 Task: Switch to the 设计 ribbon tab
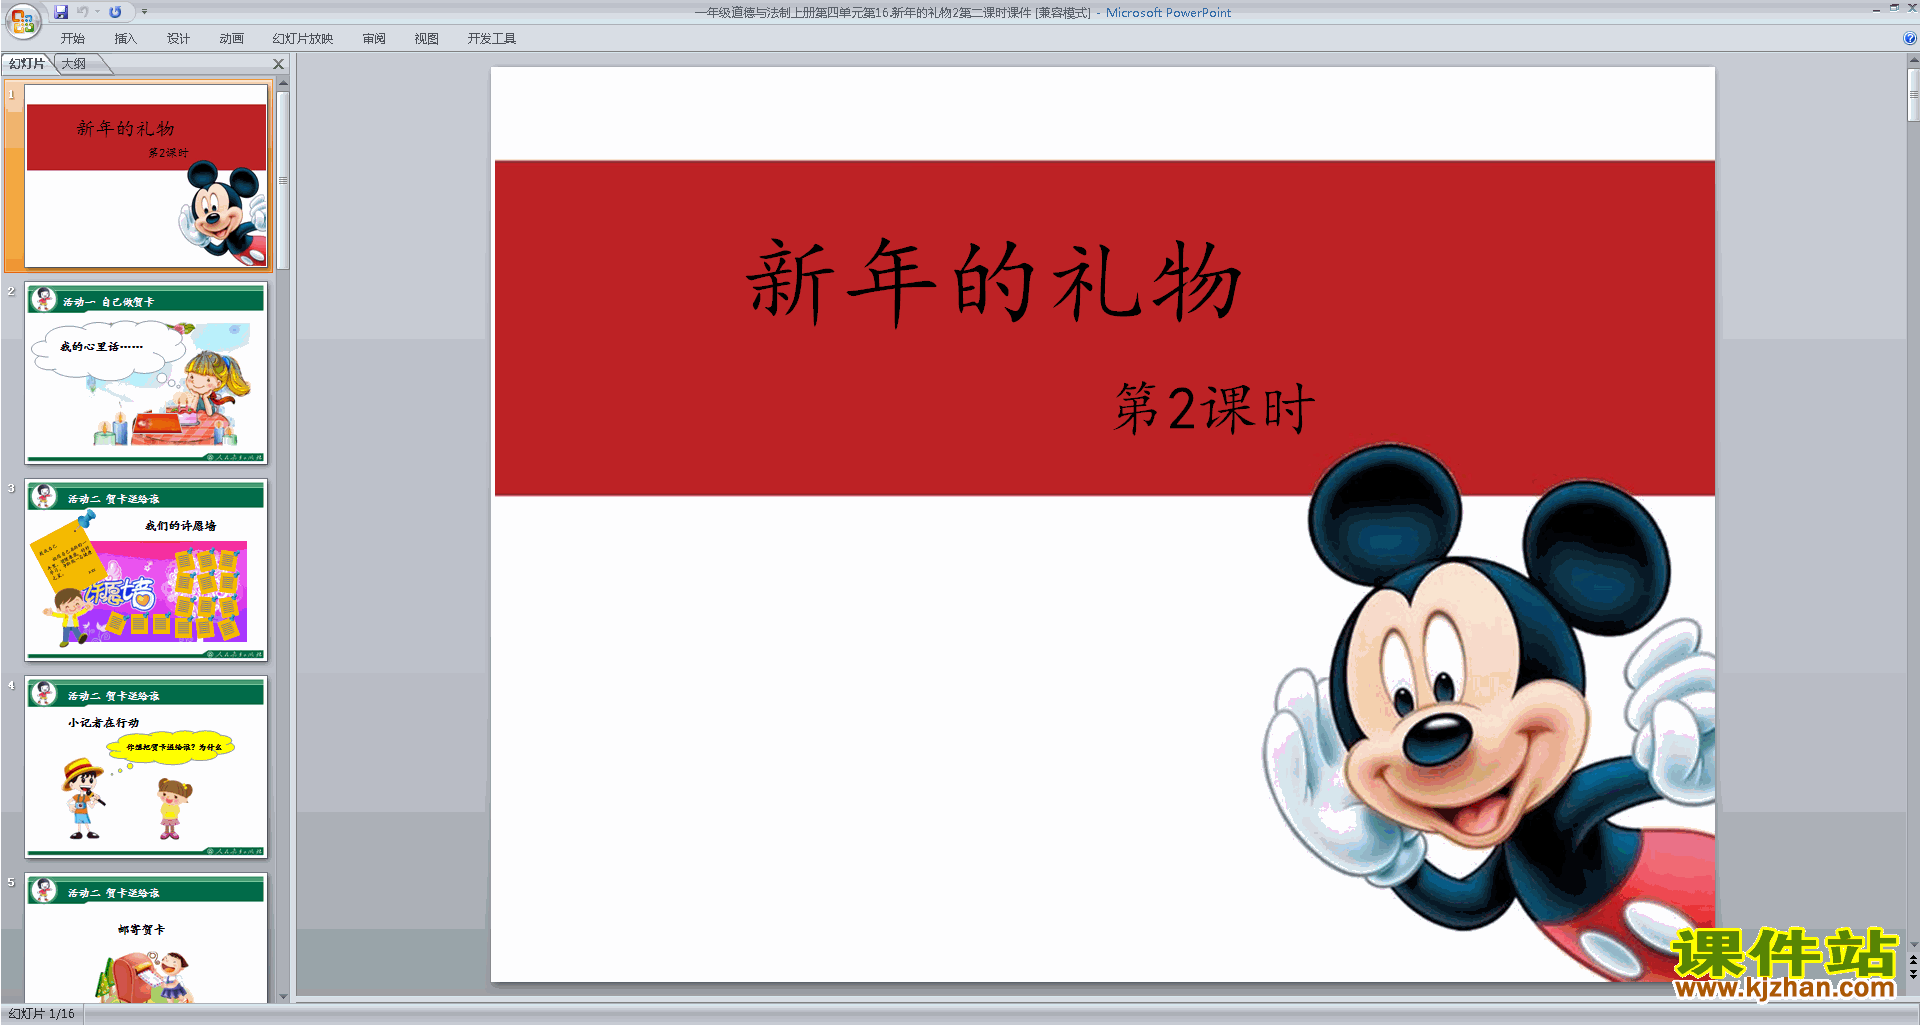tap(178, 38)
